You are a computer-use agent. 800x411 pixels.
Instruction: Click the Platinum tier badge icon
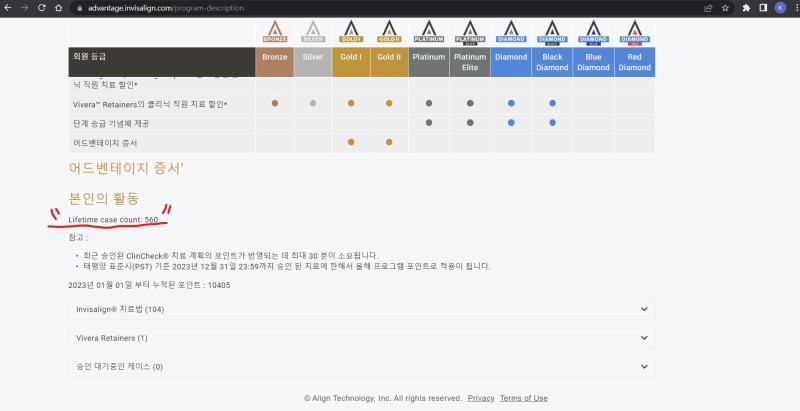pos(429,32)
